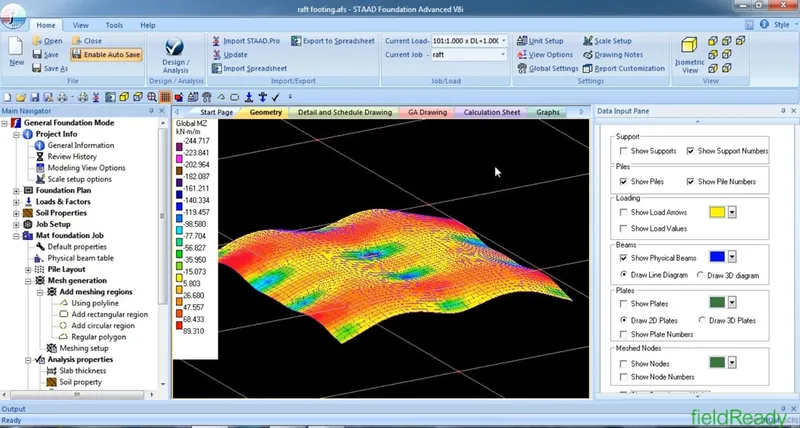
Task: Select Meshing setup in navigator
Action: point(84,348)
